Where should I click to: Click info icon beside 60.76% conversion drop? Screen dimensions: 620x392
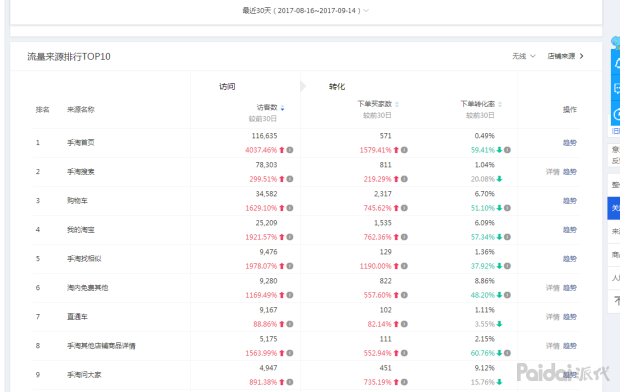[507, 353]
